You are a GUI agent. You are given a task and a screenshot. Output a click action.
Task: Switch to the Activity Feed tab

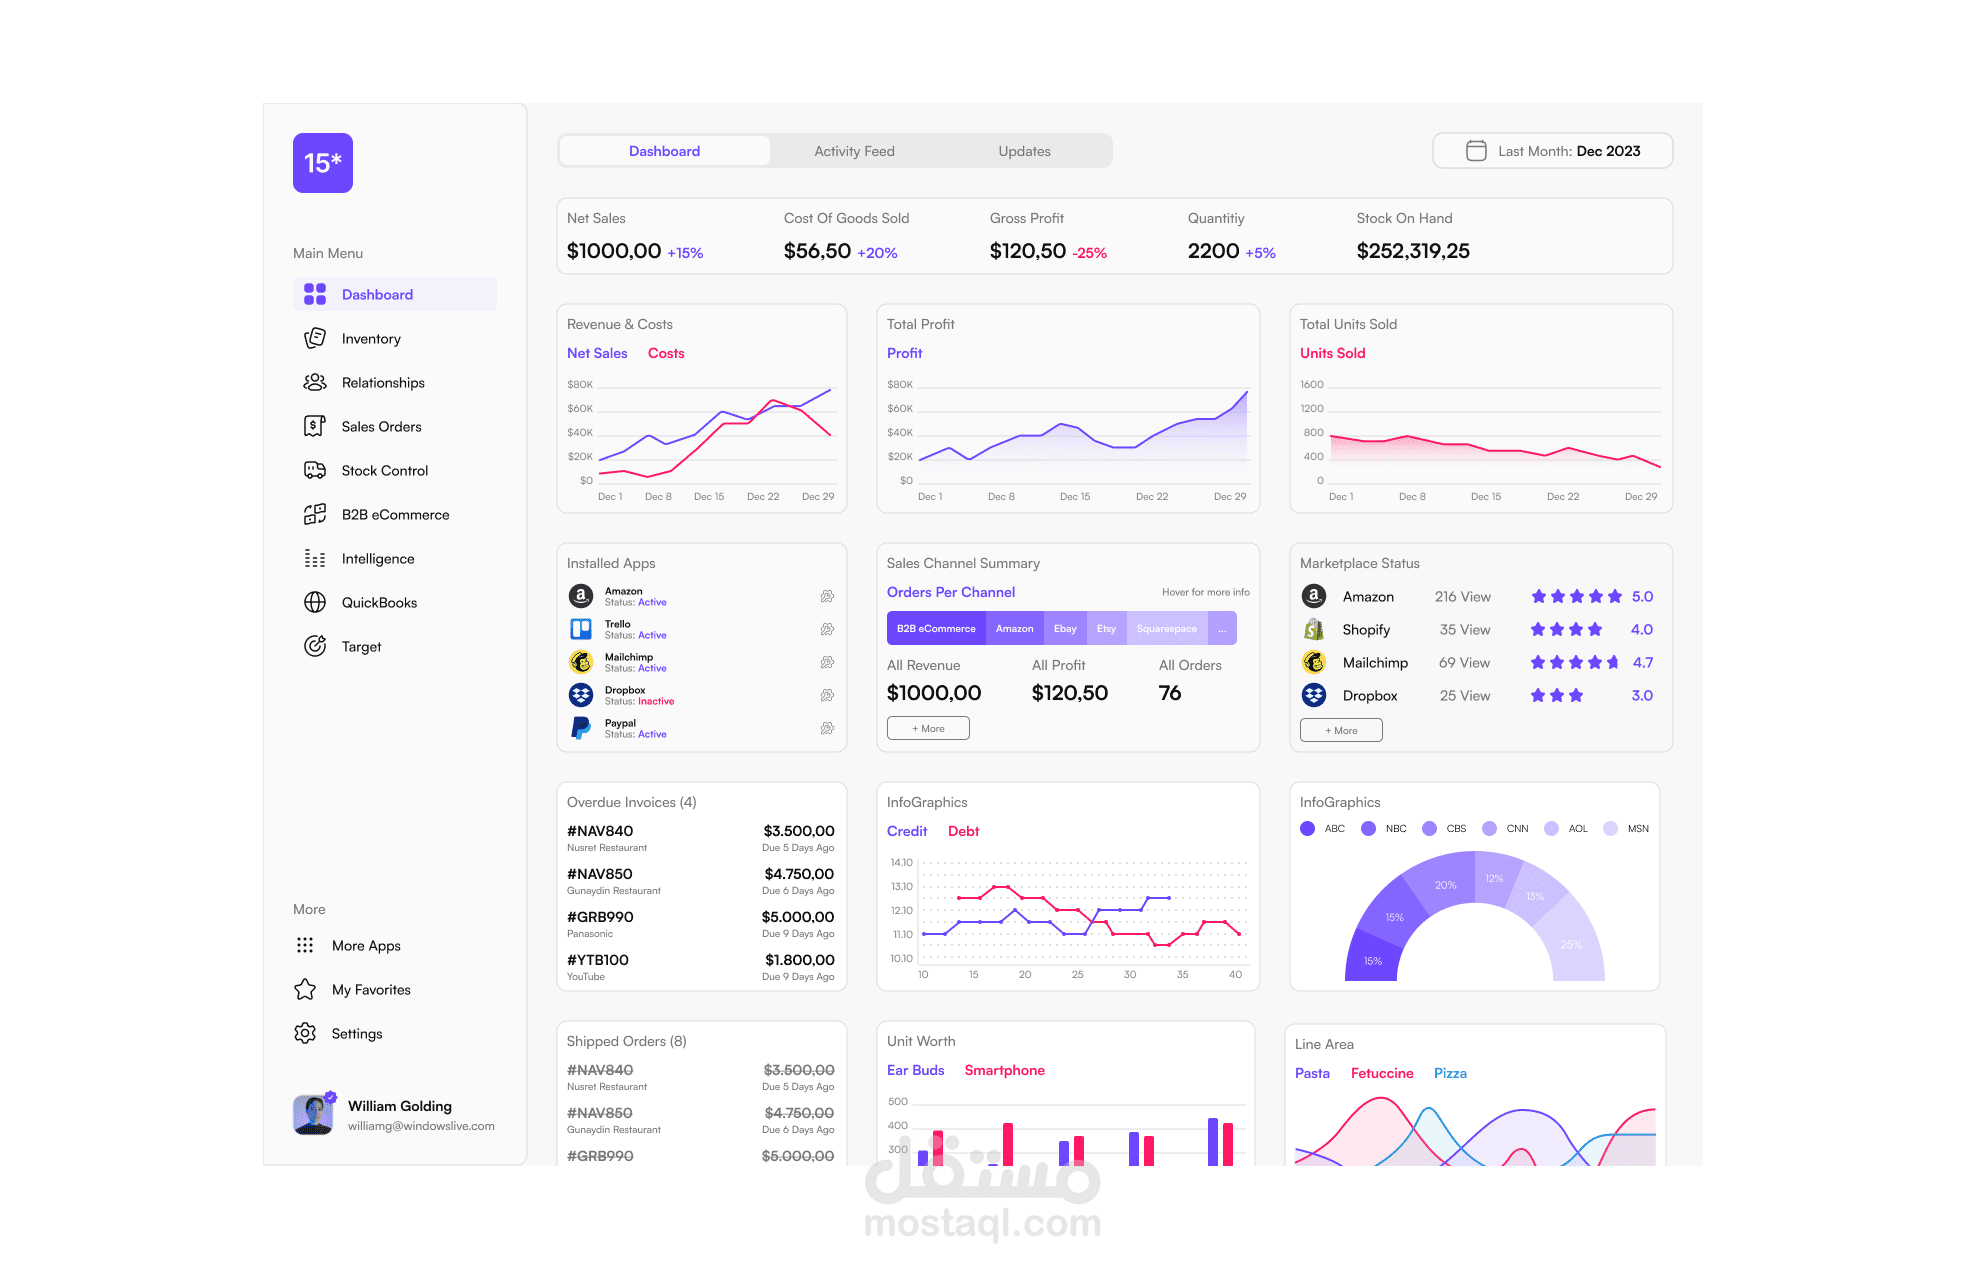click(x=854, y=151)
